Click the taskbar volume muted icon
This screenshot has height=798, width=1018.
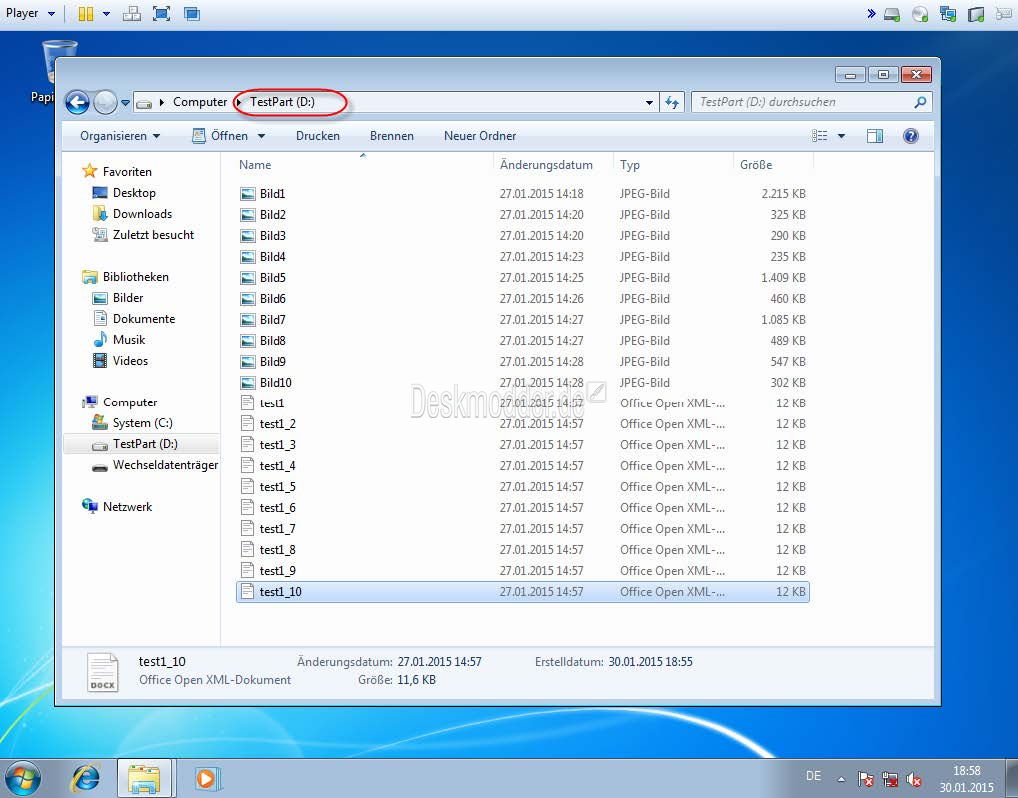(914, 778)
